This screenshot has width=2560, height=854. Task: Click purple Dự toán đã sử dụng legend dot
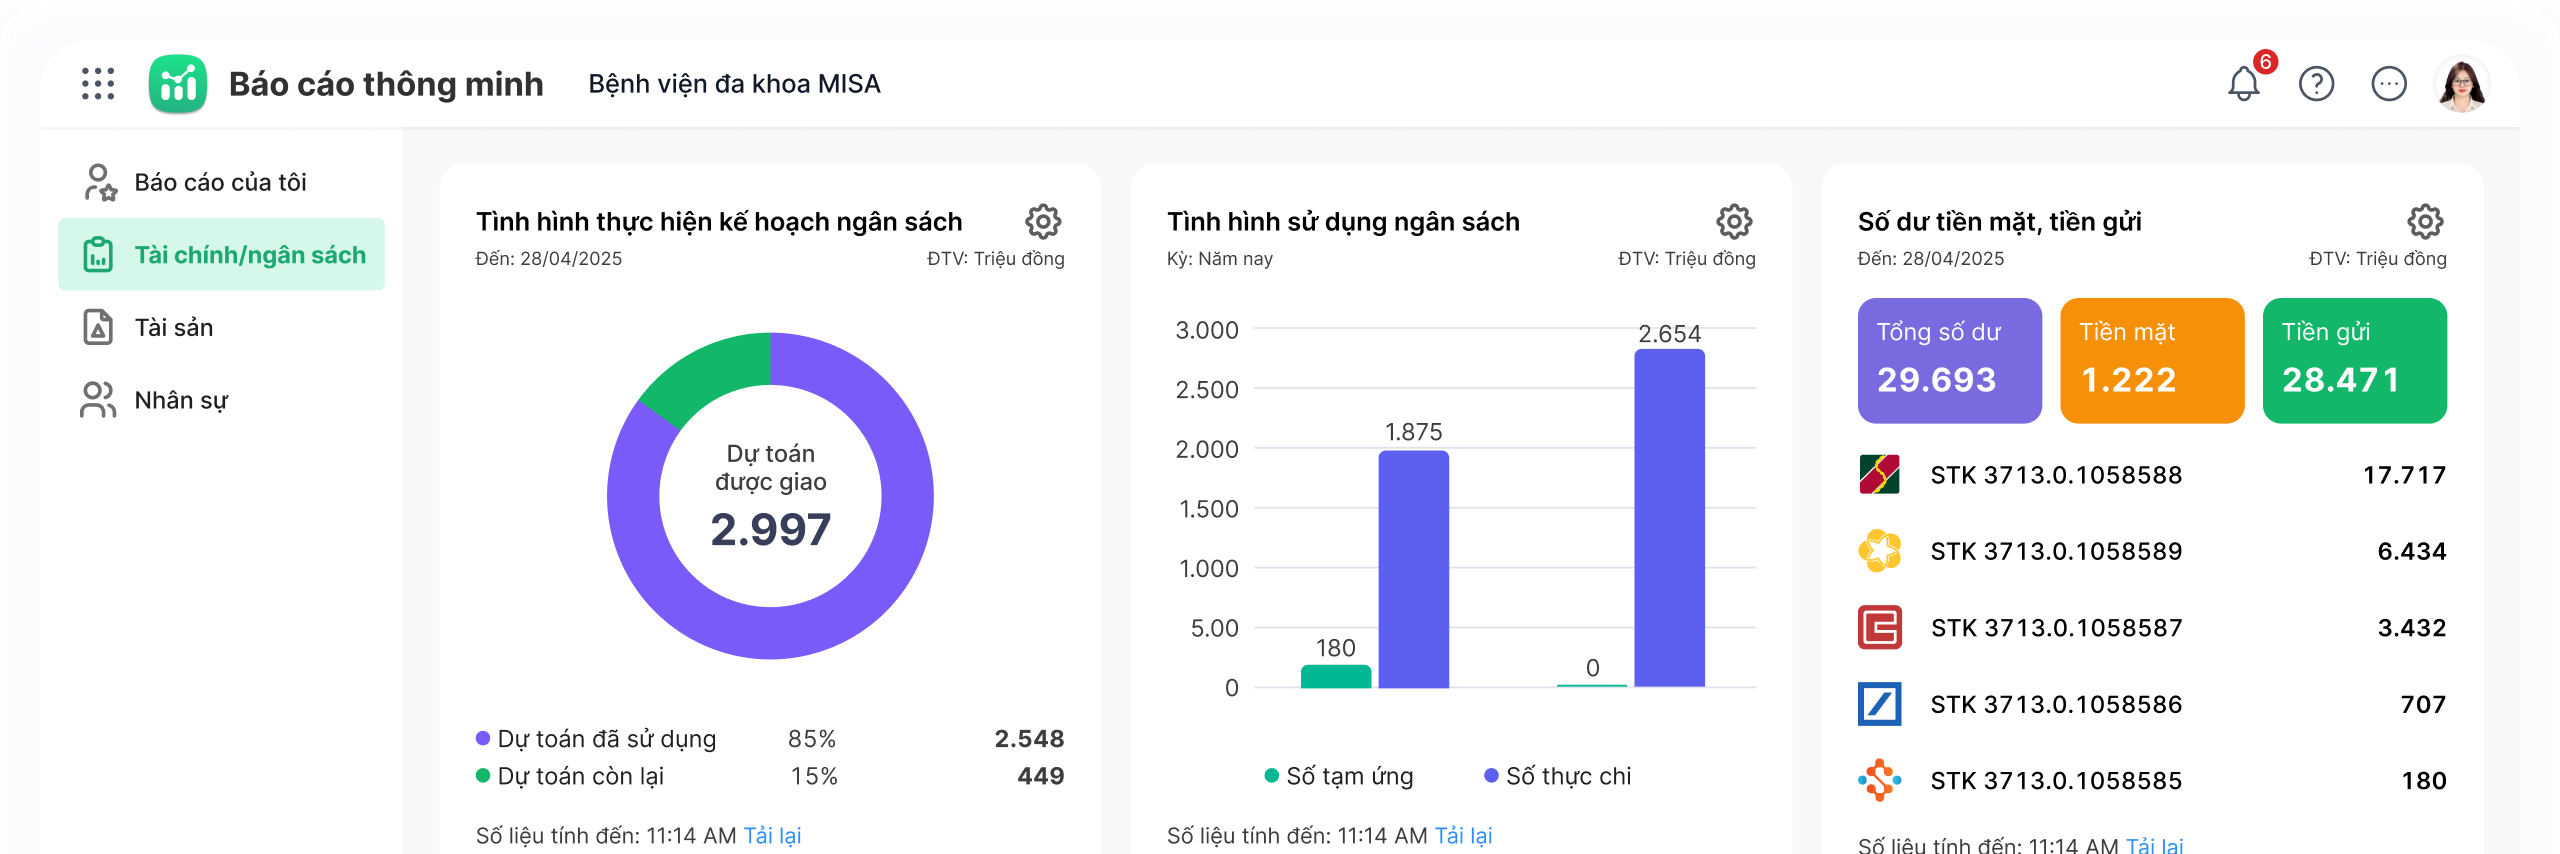(x=483, y=739)
